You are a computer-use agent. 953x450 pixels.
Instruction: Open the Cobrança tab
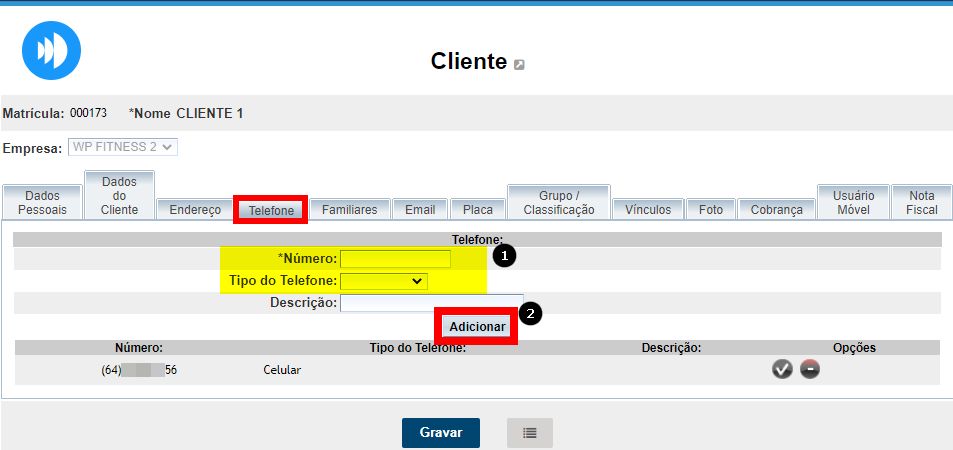tap(776, 210)
